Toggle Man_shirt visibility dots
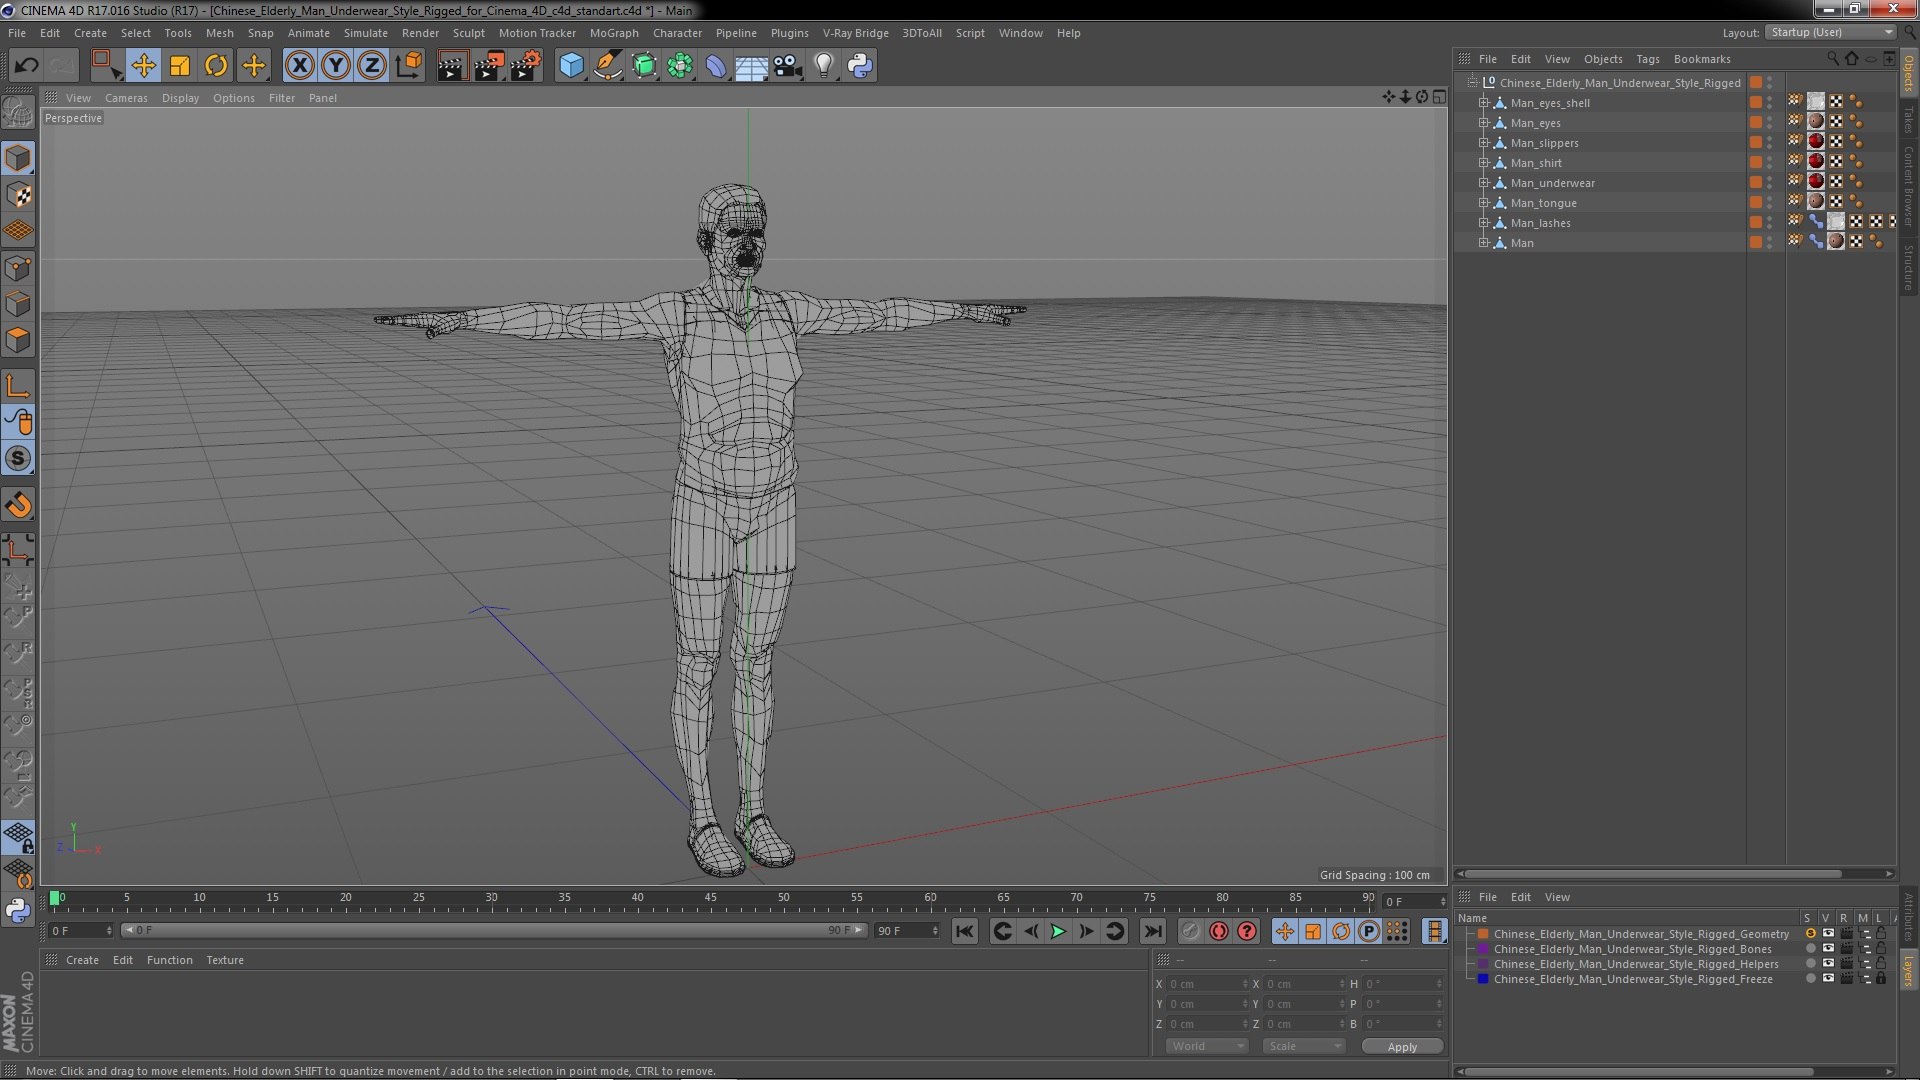The image size is (1920, 1080). point(1769,163)
